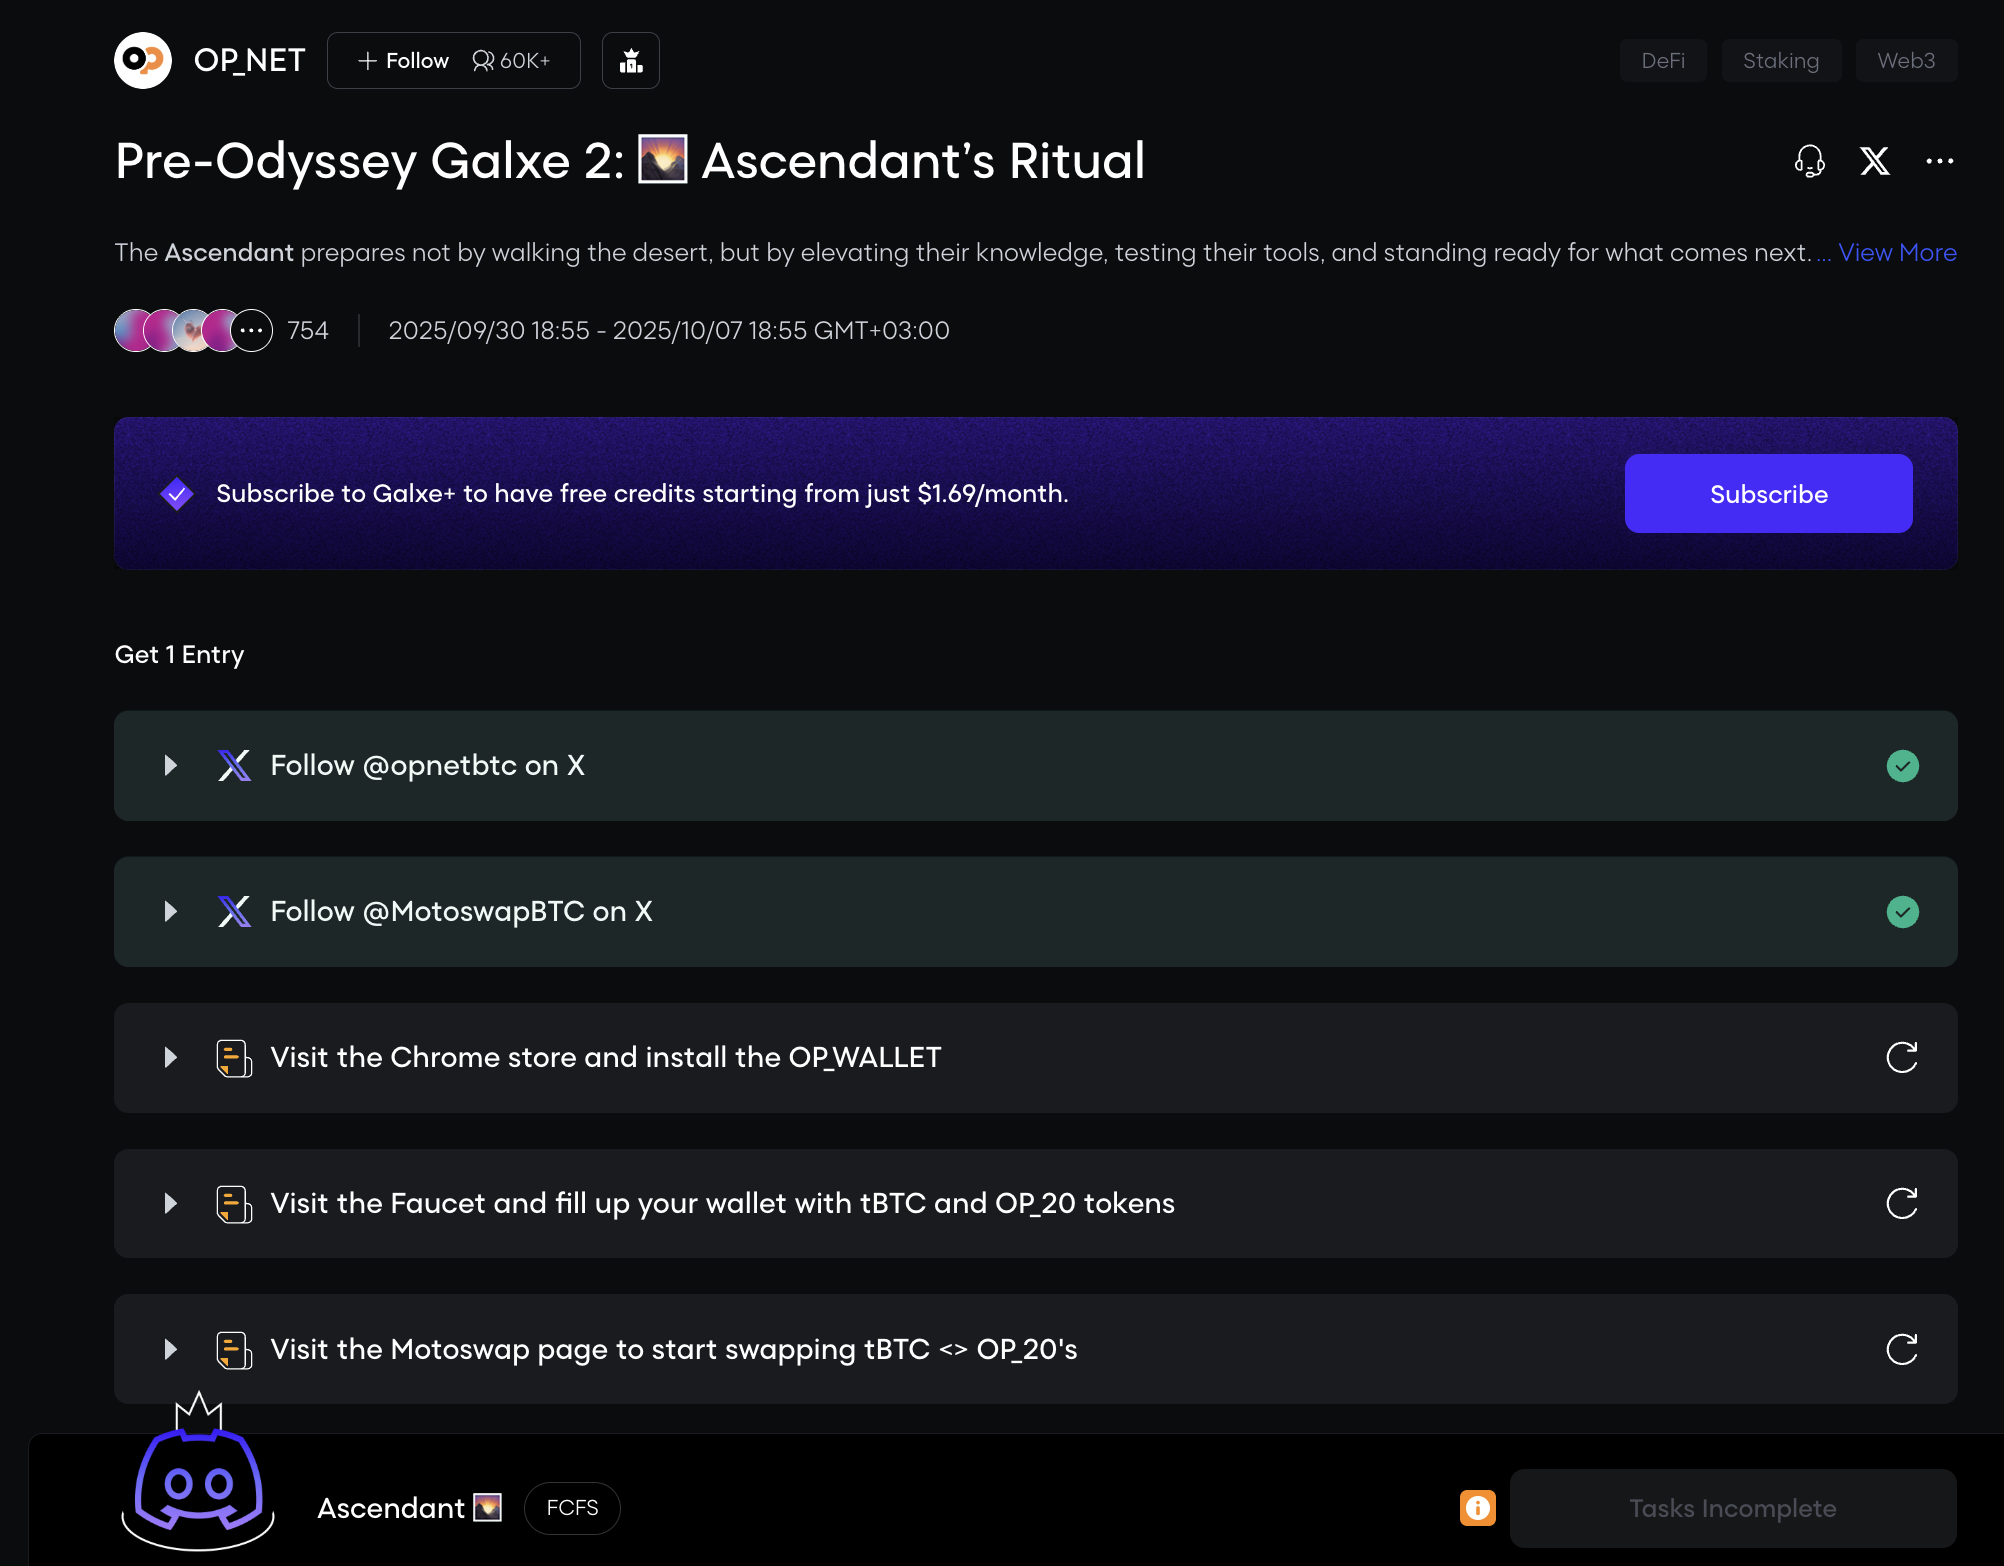
Task: Click the green checkmark for @opnetbtc task
Action: pyautogui.click(x=1902, y=766)
